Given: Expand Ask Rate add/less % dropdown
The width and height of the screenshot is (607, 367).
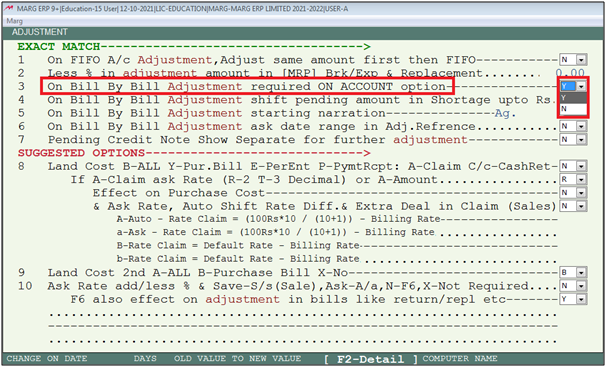Looking at the screenshot, I should tap(581, 286).
